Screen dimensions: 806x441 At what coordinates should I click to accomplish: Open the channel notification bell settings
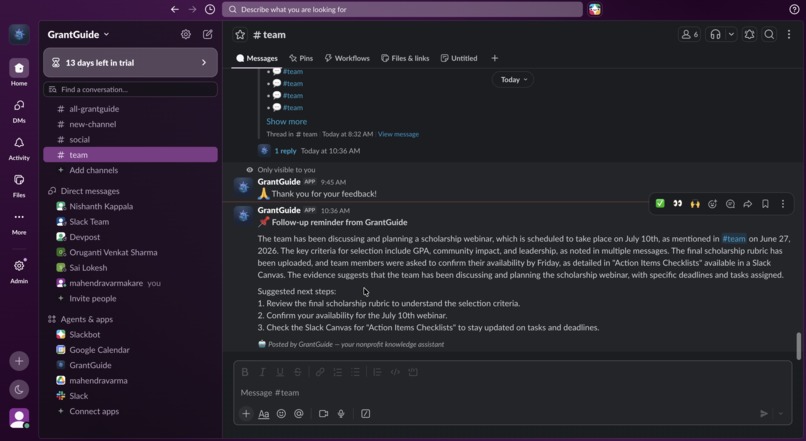coord(749,34)
